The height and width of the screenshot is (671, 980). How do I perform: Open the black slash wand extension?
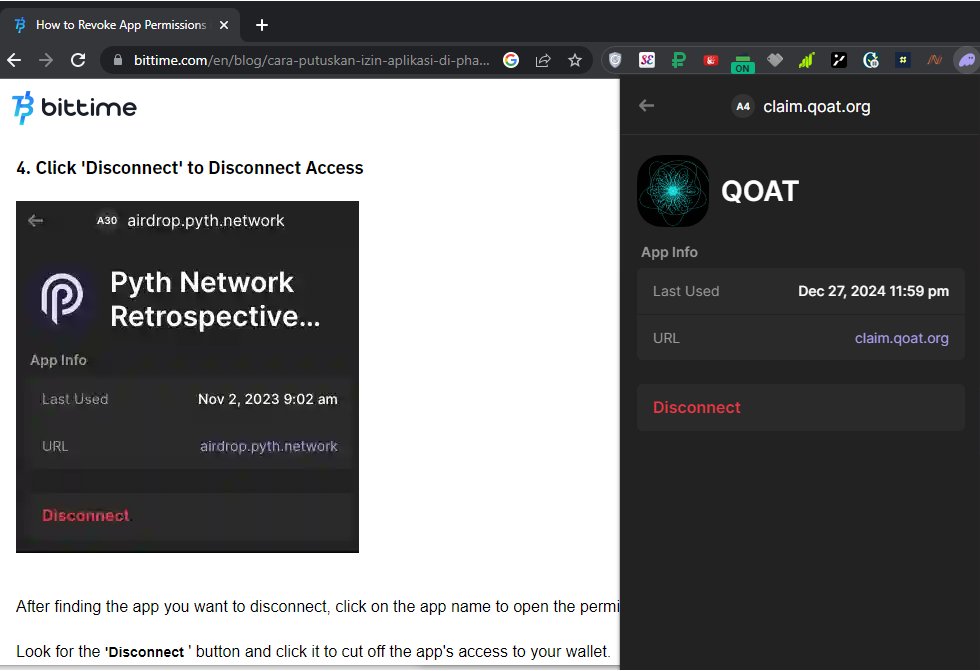pos(839,60)
